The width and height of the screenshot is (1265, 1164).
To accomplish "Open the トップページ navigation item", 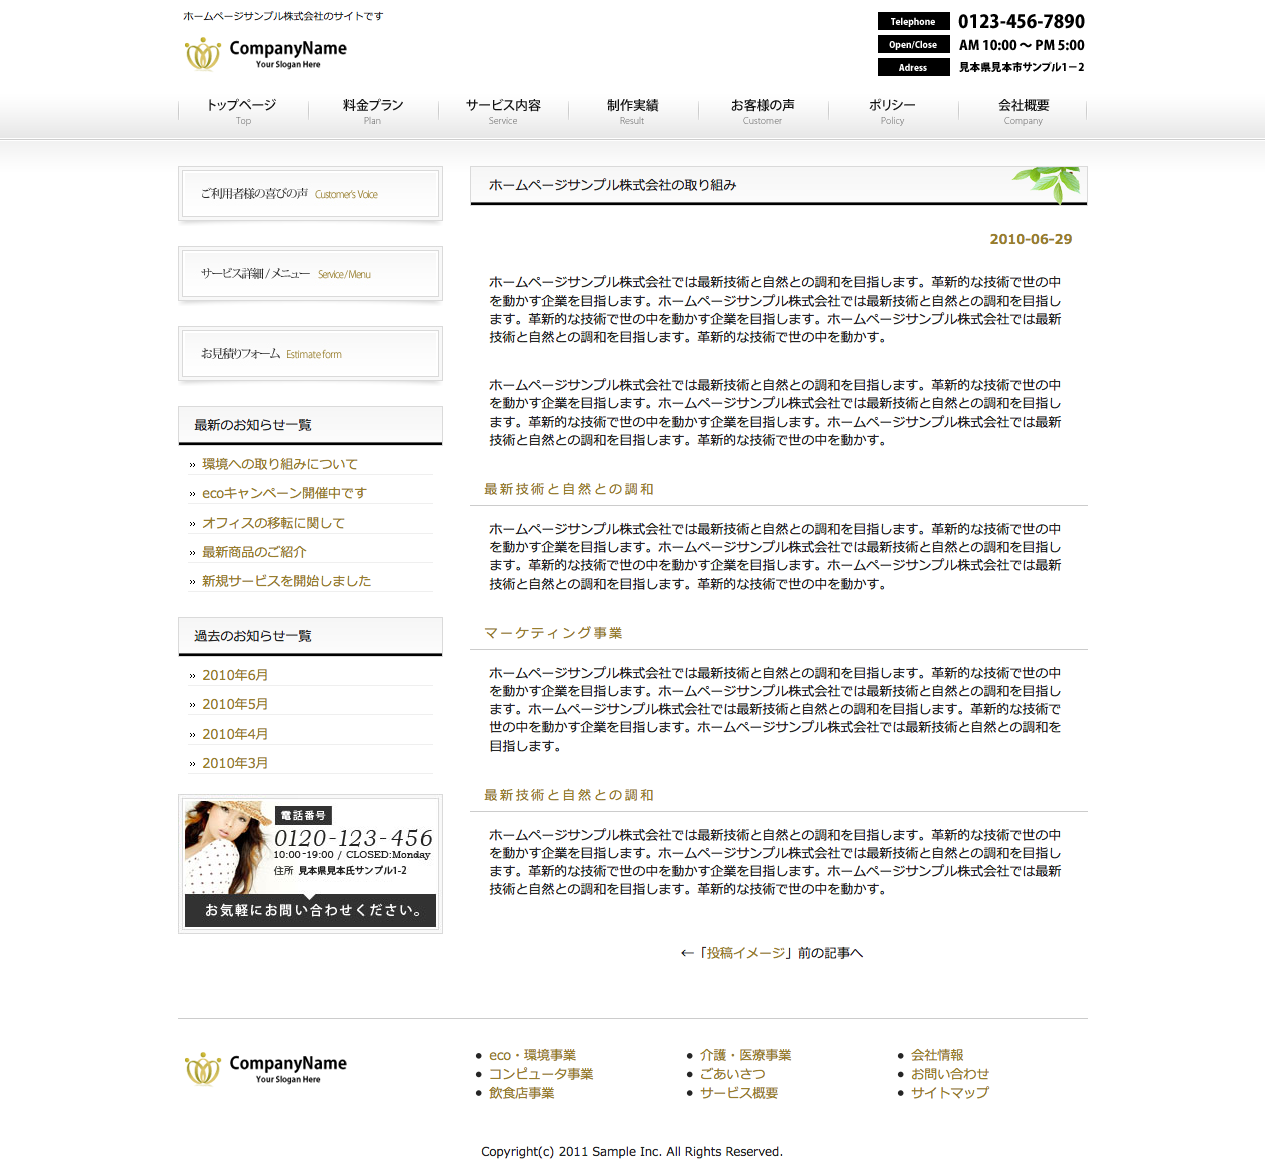I will pyautogui.click(x=242, y=111).
